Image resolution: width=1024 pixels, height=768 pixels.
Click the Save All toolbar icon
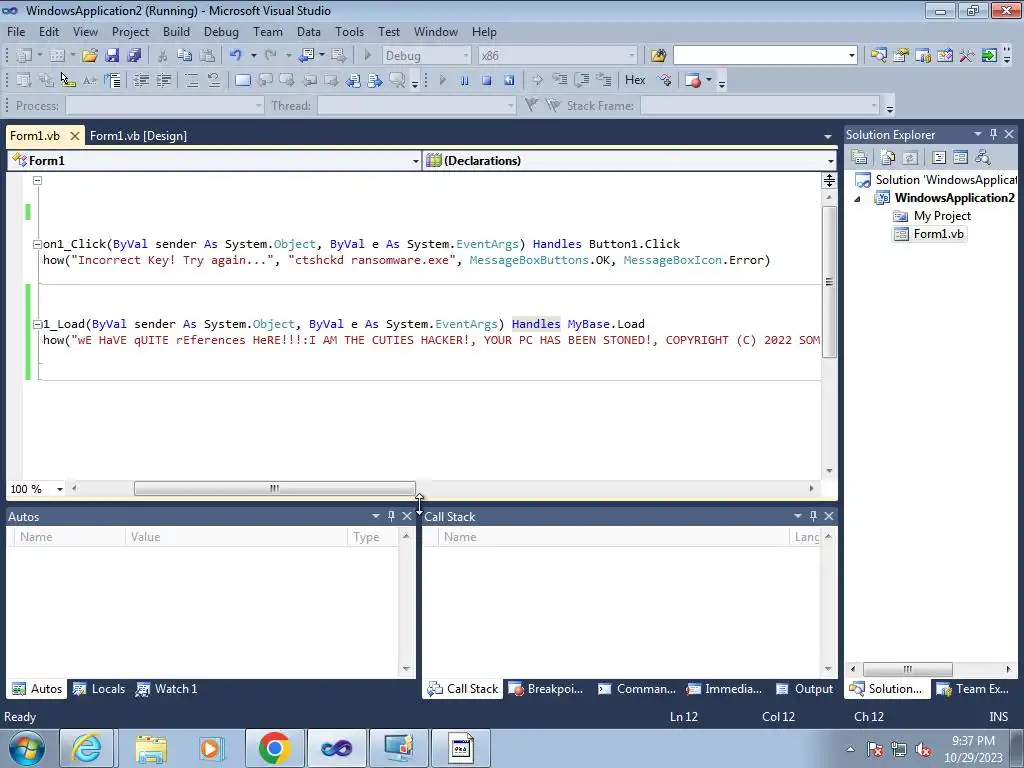[134, 56]
